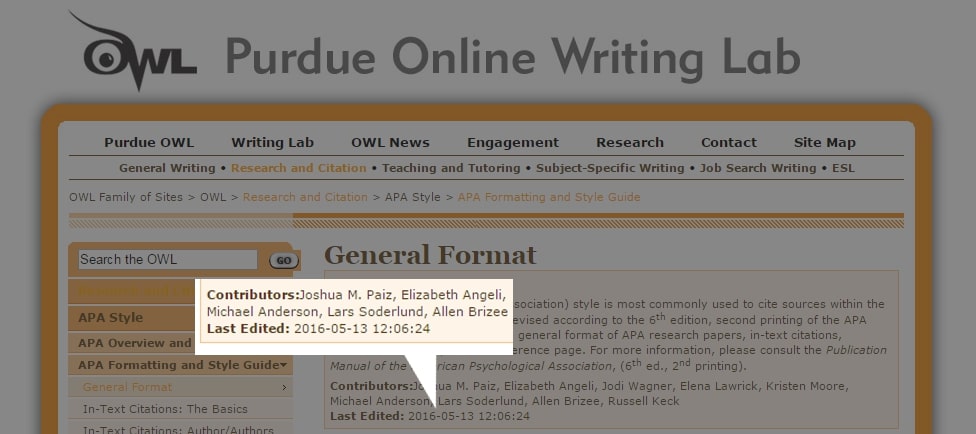This screenshot has height=434, width=976.
Task: Click the OWL breadcrumb link
Action: point(213,197)
